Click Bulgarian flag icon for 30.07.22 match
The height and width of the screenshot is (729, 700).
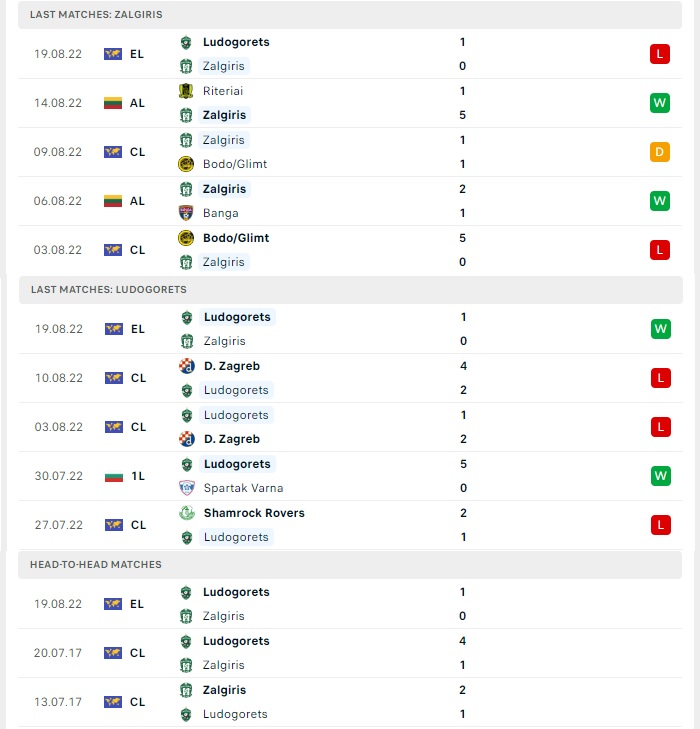click(x=114, y=476)
